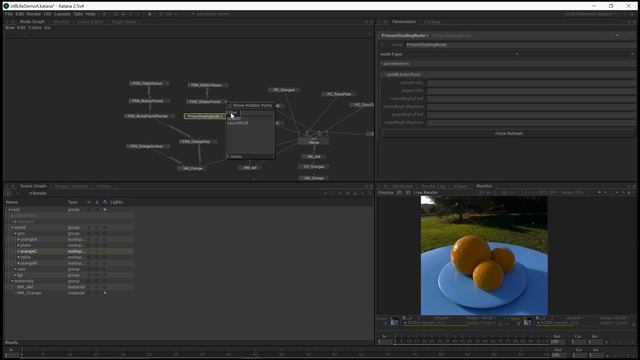
Task: Click the rendered oranges image
Action: [484, 256]
